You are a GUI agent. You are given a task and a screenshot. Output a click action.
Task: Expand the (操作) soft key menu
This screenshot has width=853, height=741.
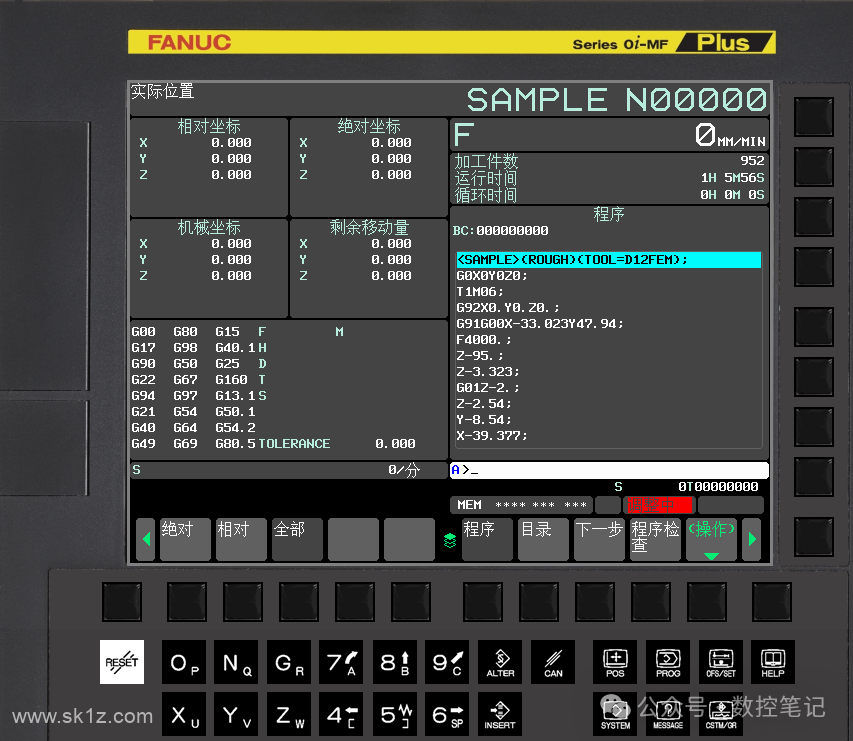[711, 539]
